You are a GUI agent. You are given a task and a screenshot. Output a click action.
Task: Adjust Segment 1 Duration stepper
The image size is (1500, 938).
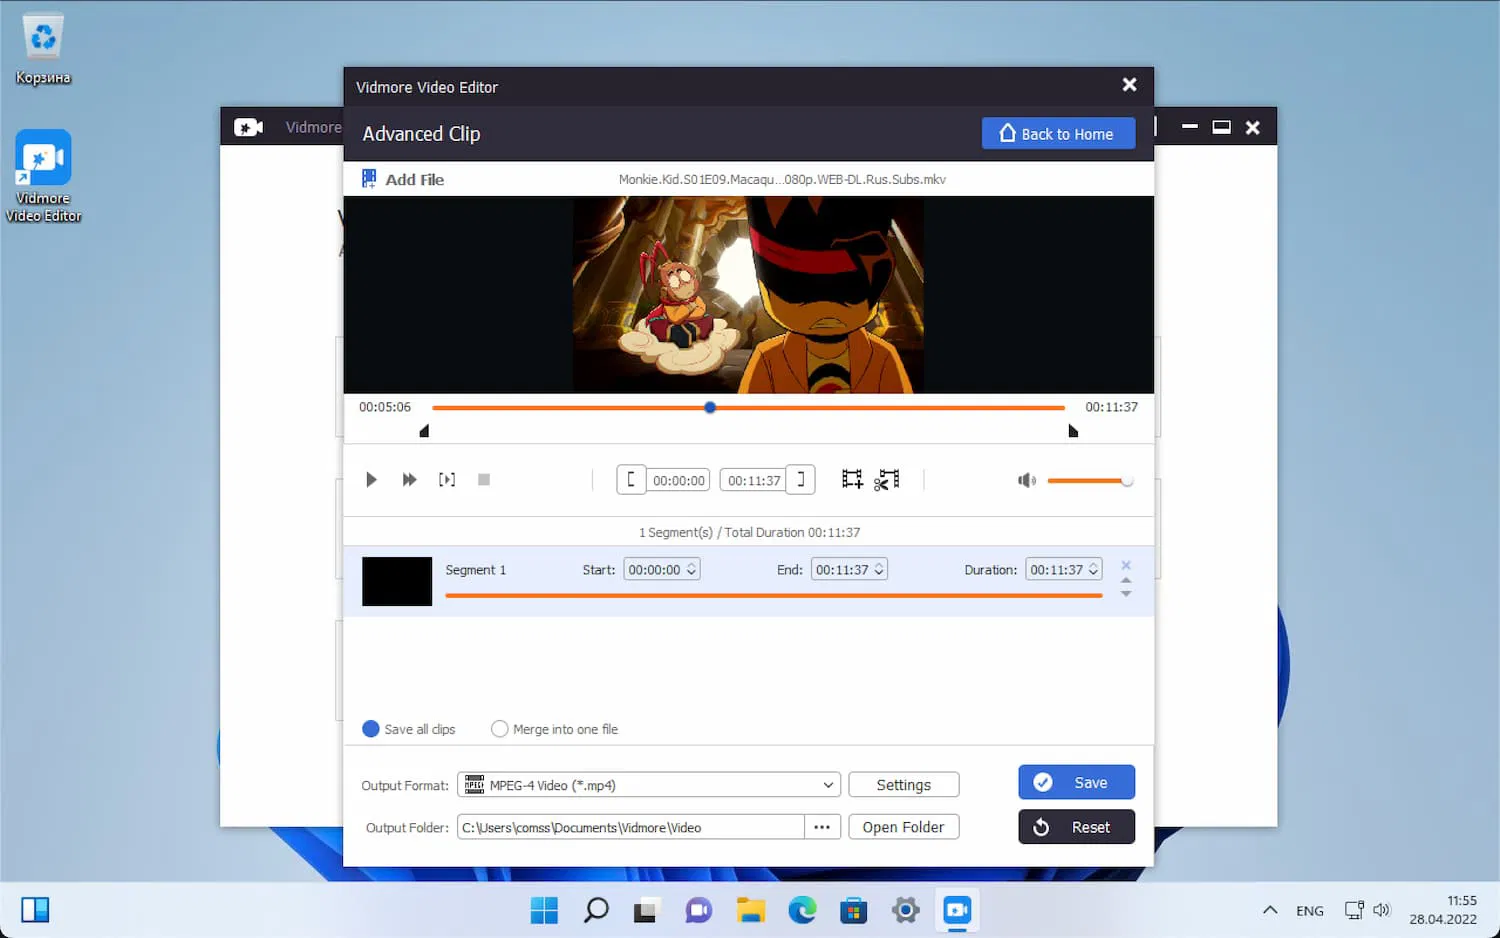[x=1093, y=569]
